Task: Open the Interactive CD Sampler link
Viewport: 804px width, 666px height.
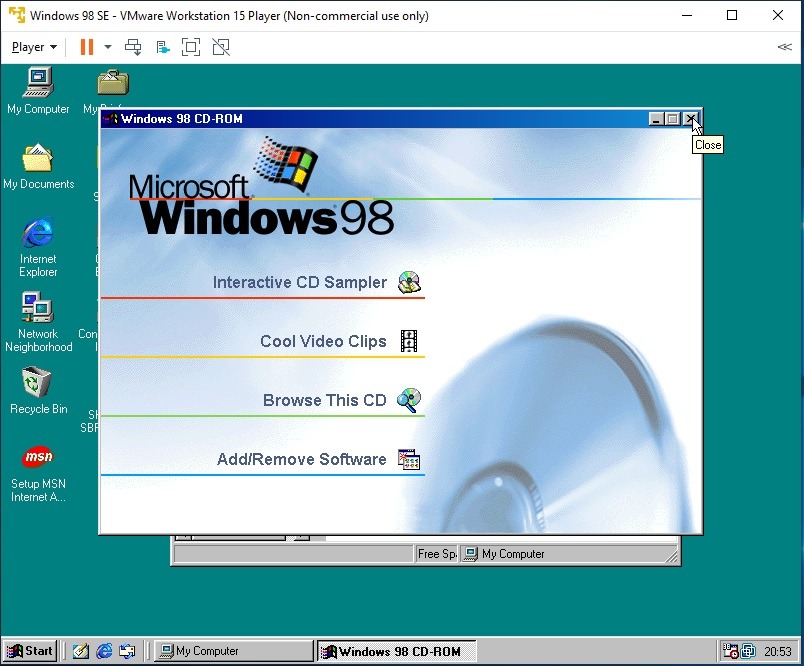Action: pos(299,282)
